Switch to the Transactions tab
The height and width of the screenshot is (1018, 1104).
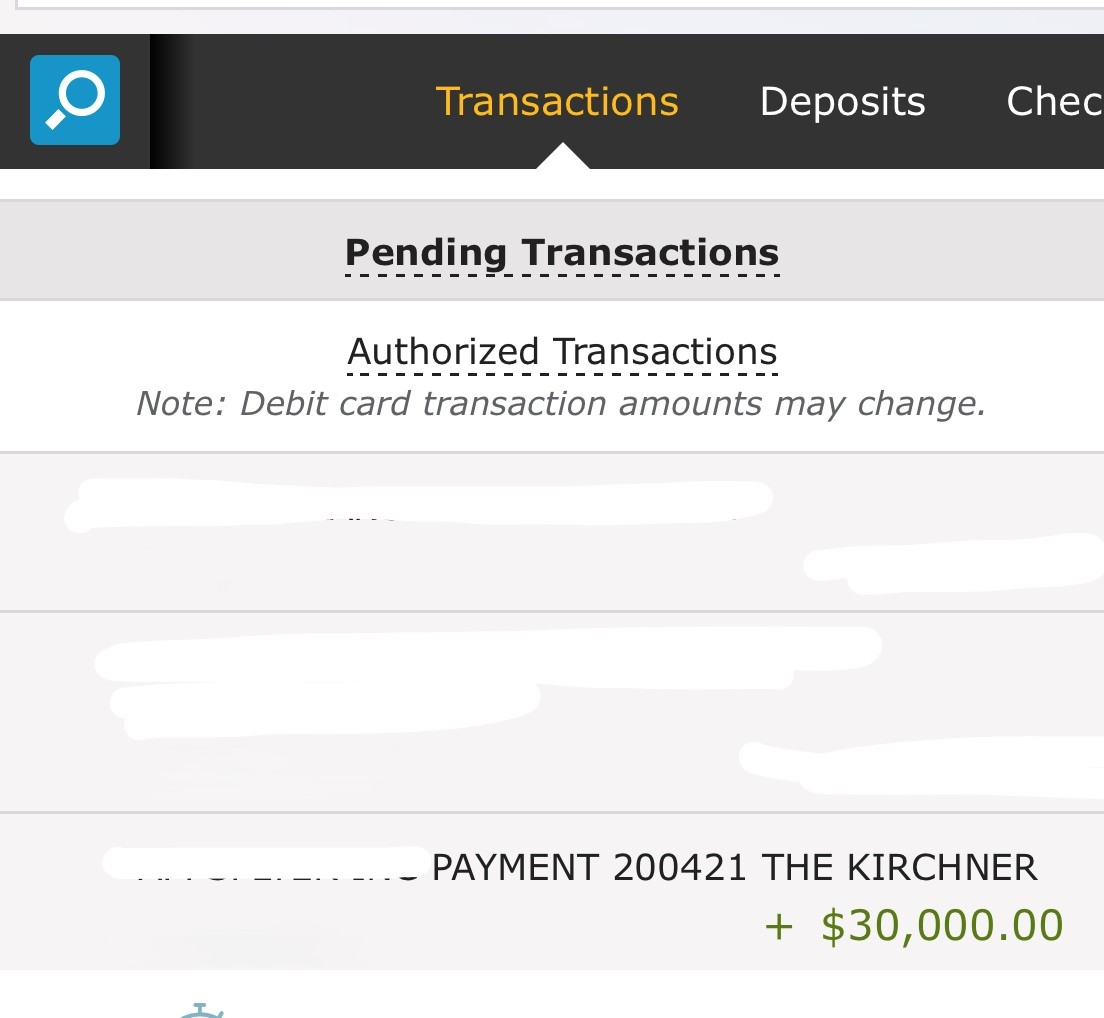[x=557, y=102]
